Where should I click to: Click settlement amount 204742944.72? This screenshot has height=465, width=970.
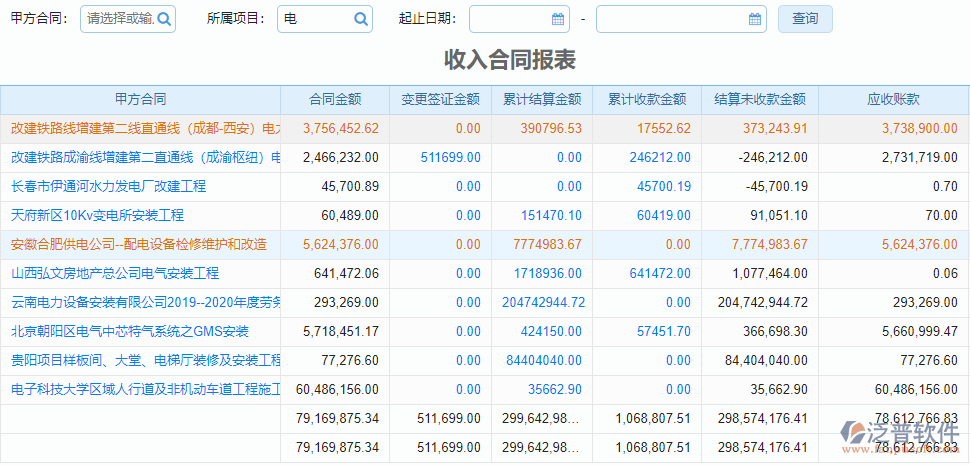pyautogui.click(x=544, y=302)
